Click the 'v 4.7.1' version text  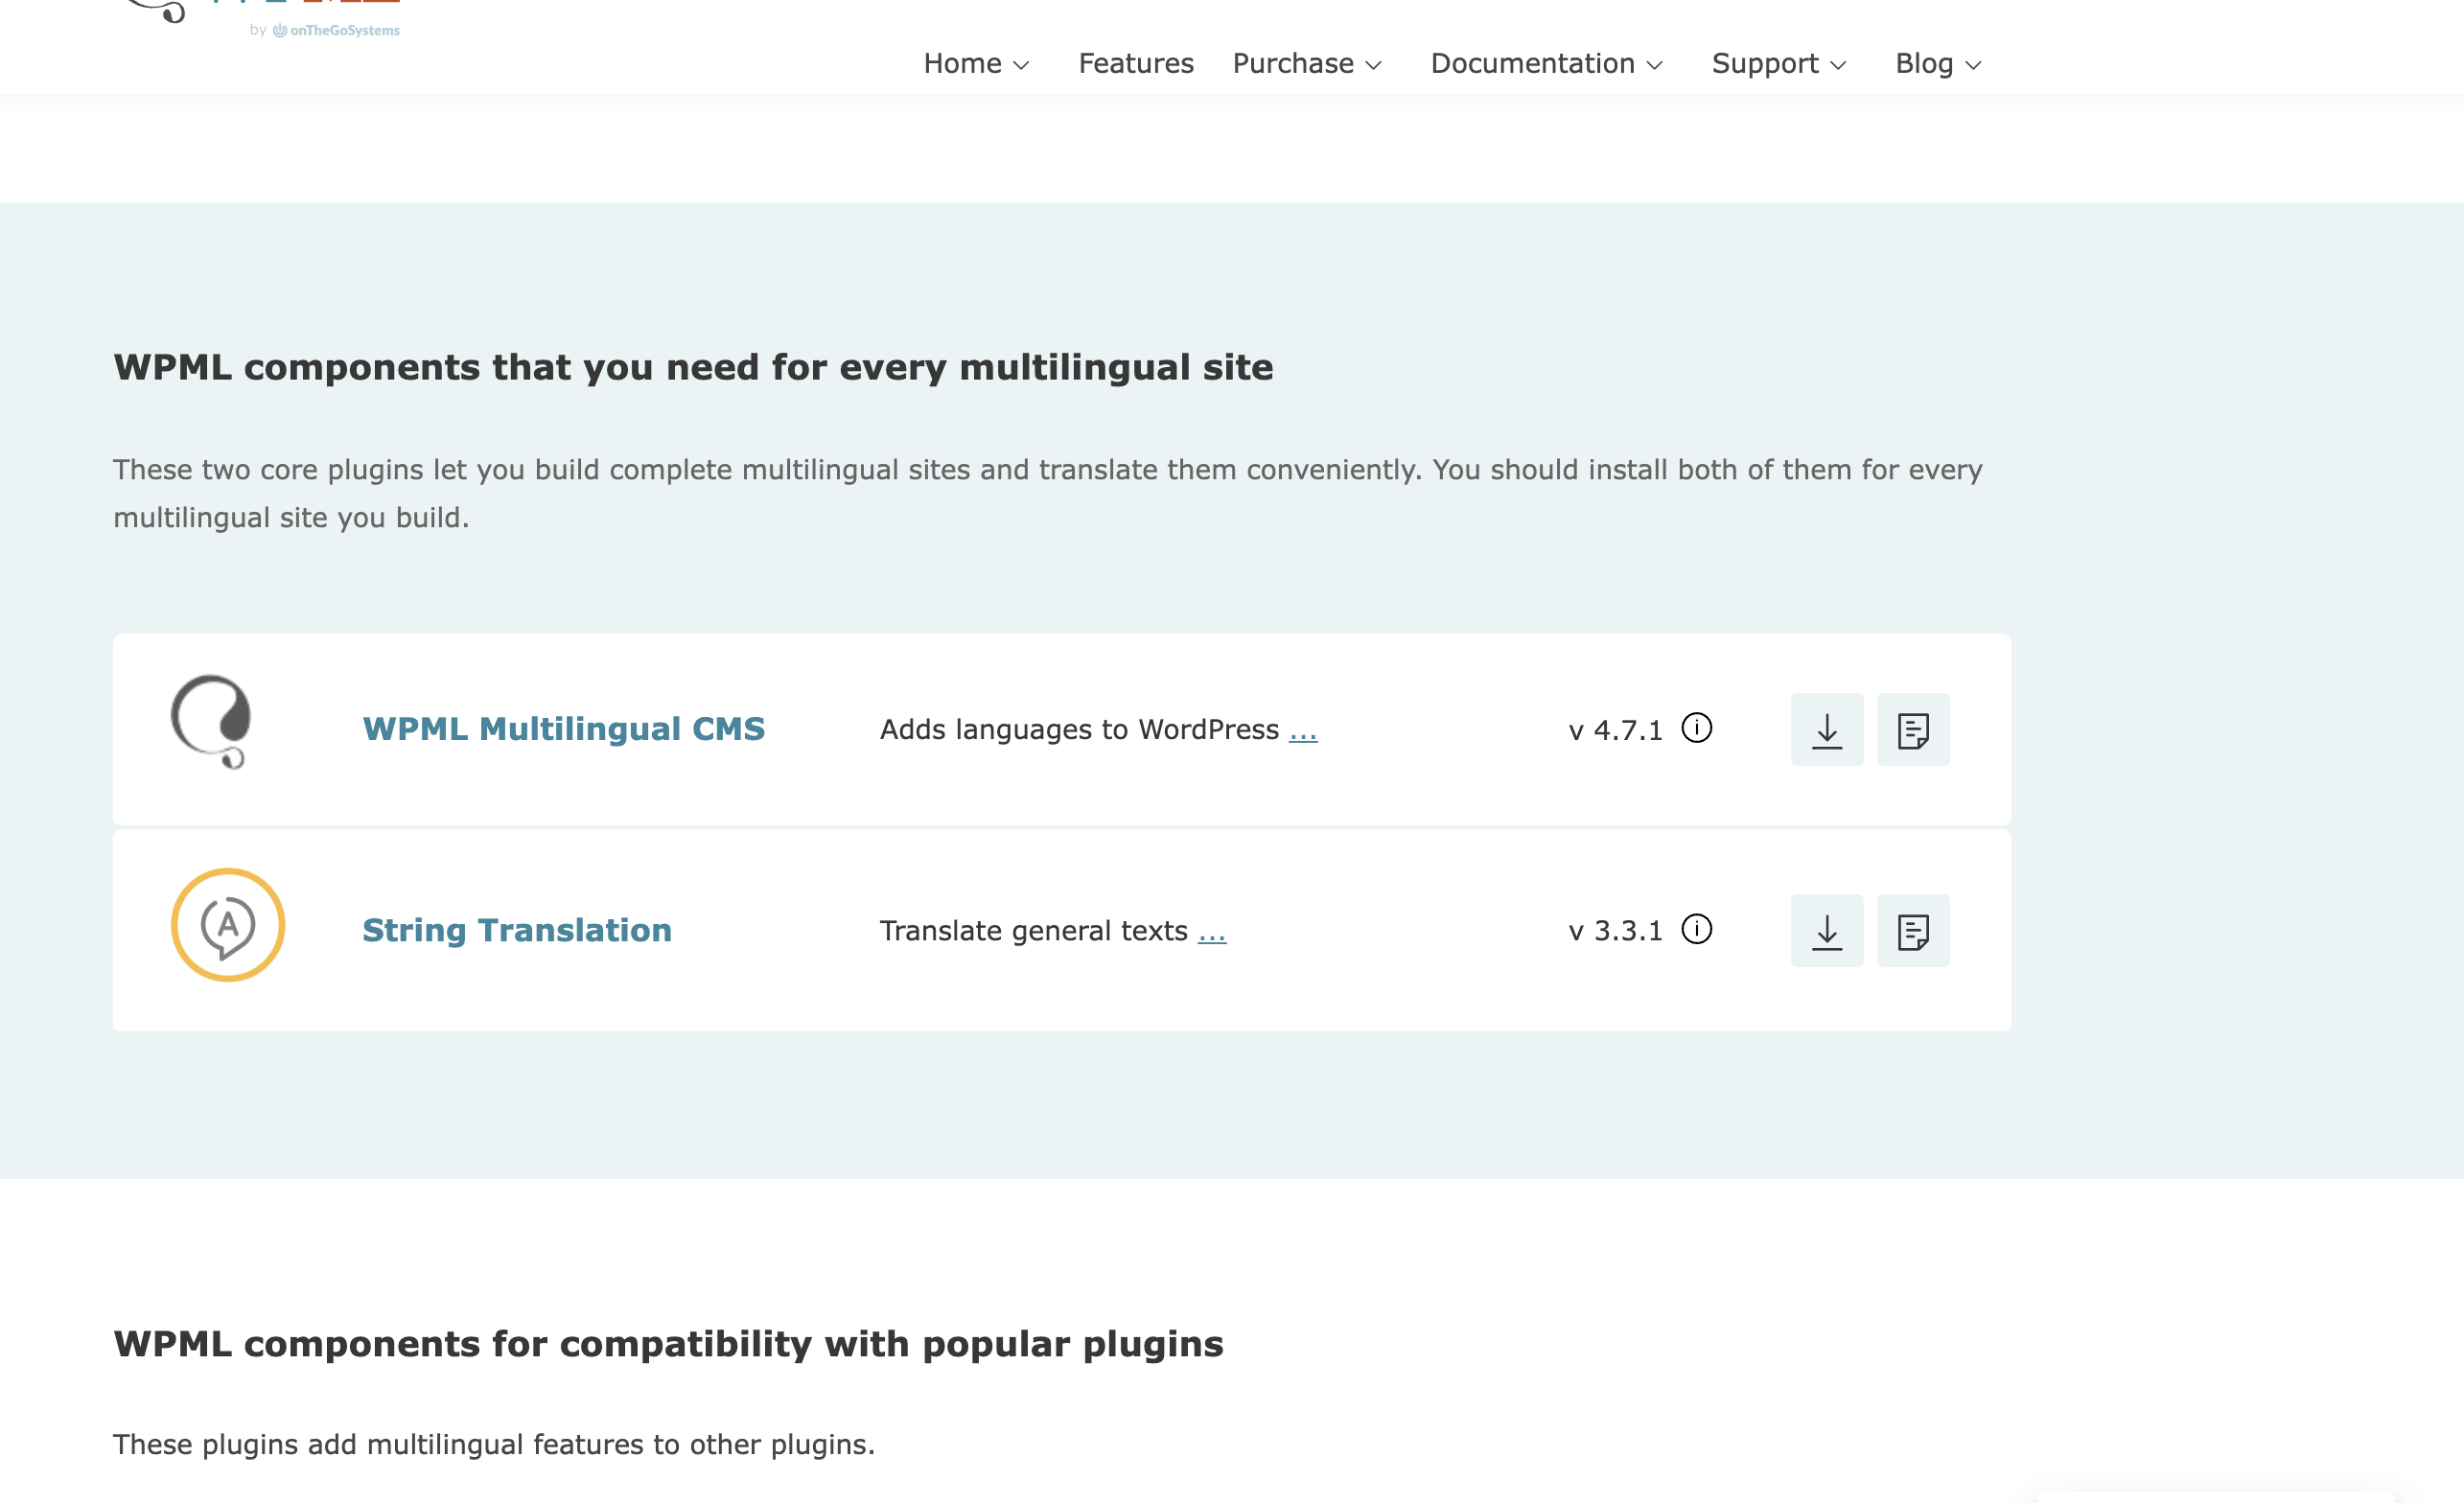tap(1615, 729)
